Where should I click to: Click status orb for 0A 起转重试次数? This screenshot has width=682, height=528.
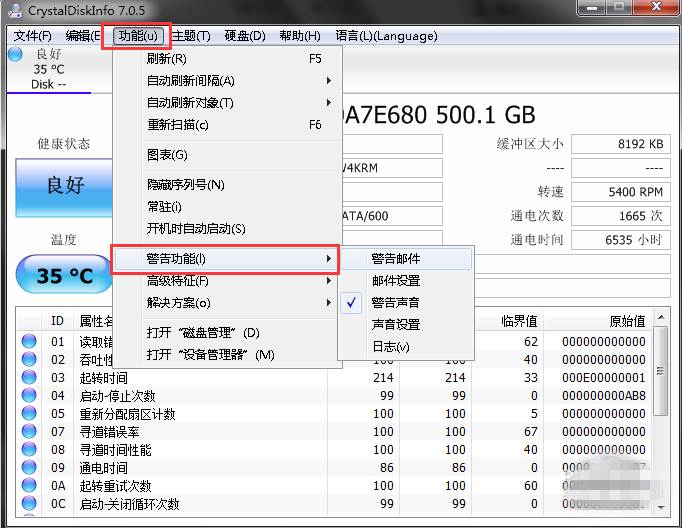pos(29,485)
